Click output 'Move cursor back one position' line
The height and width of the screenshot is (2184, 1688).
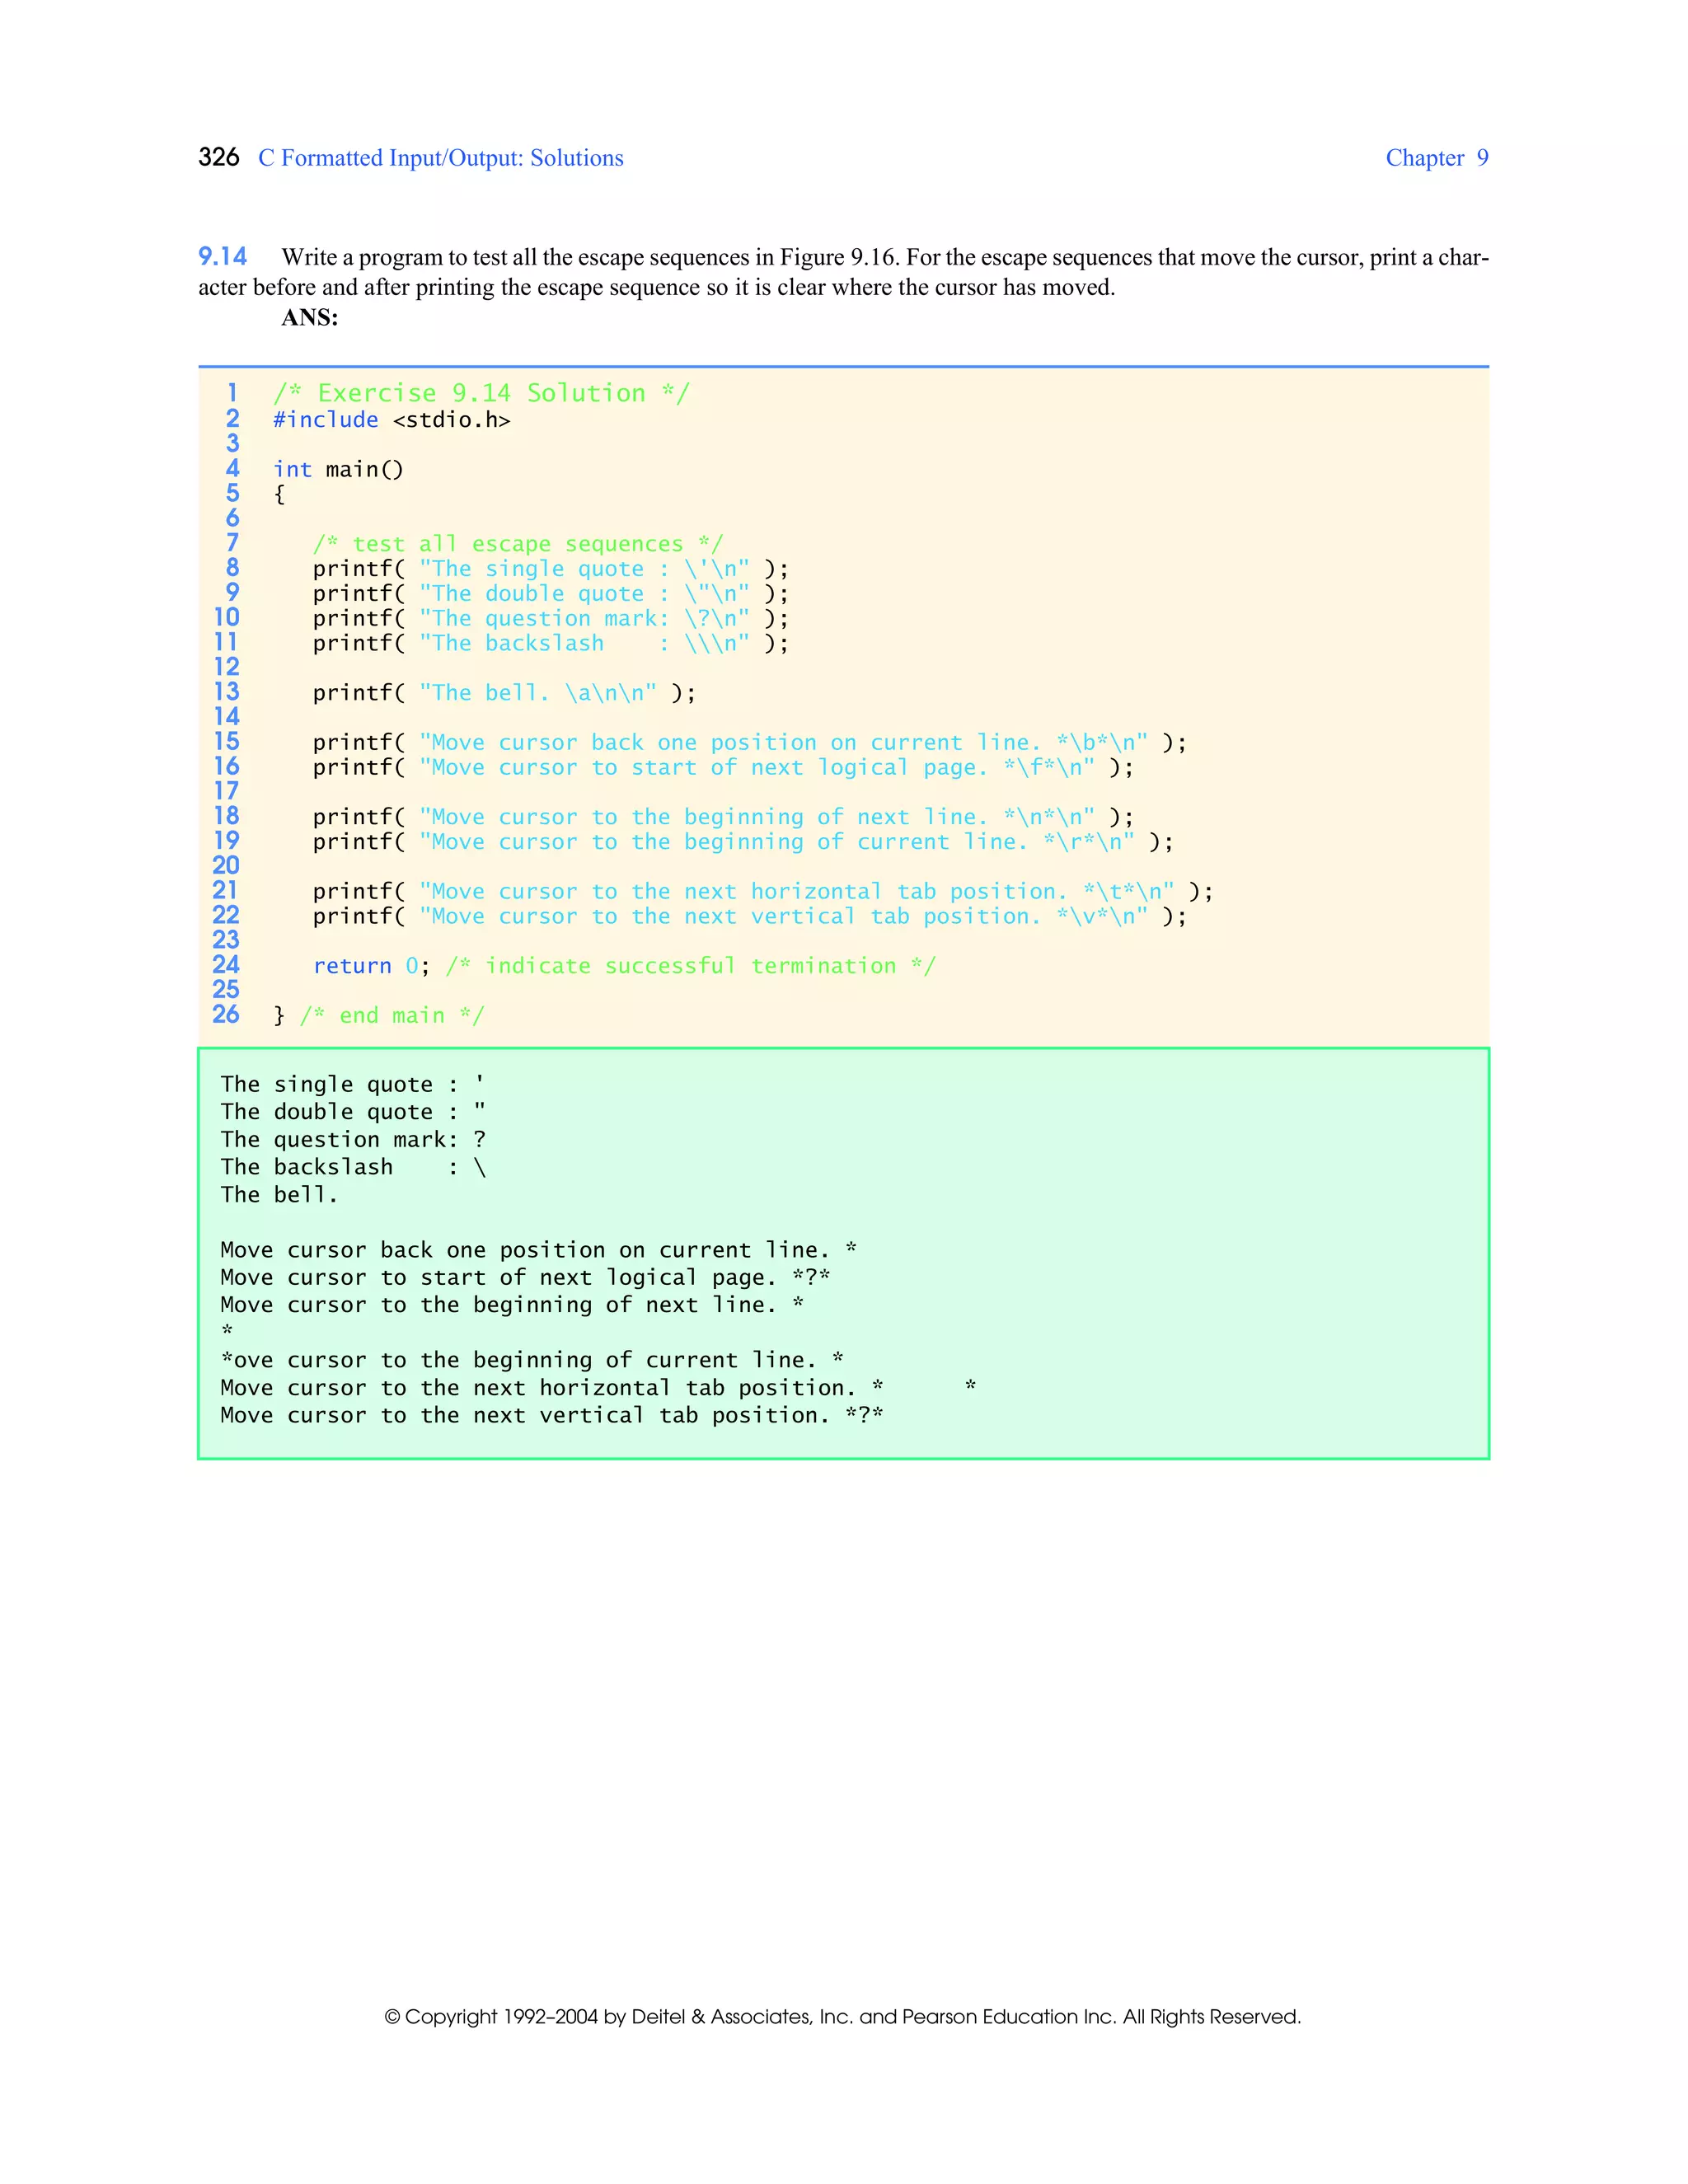539,1250
